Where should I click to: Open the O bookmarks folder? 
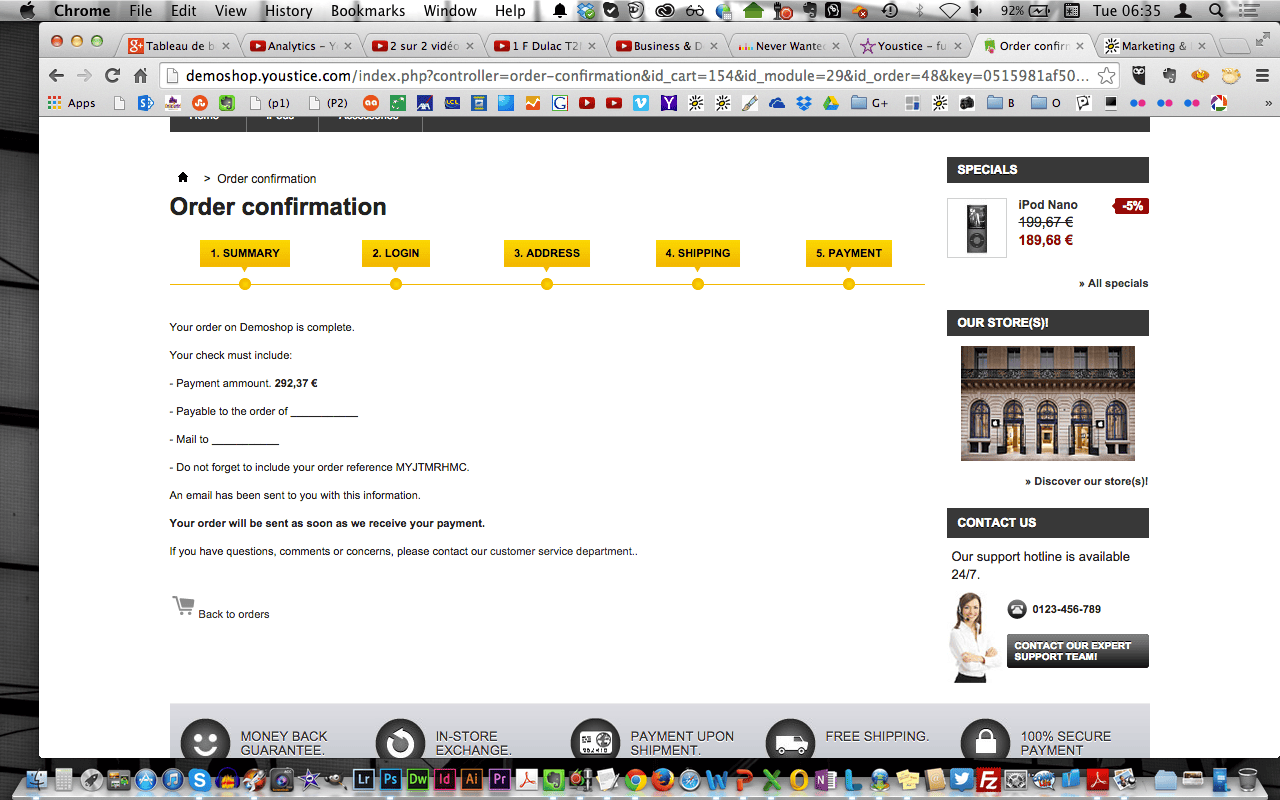1046,103
